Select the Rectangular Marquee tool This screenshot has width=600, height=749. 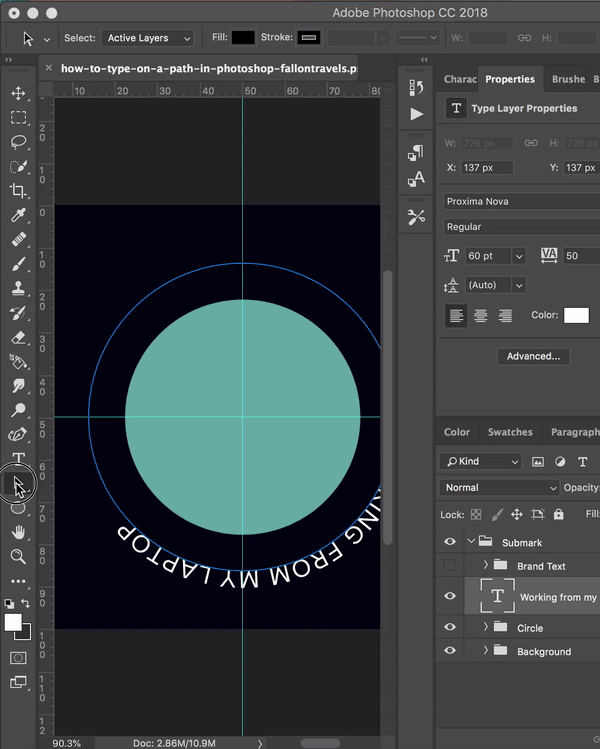pos(18,118)
